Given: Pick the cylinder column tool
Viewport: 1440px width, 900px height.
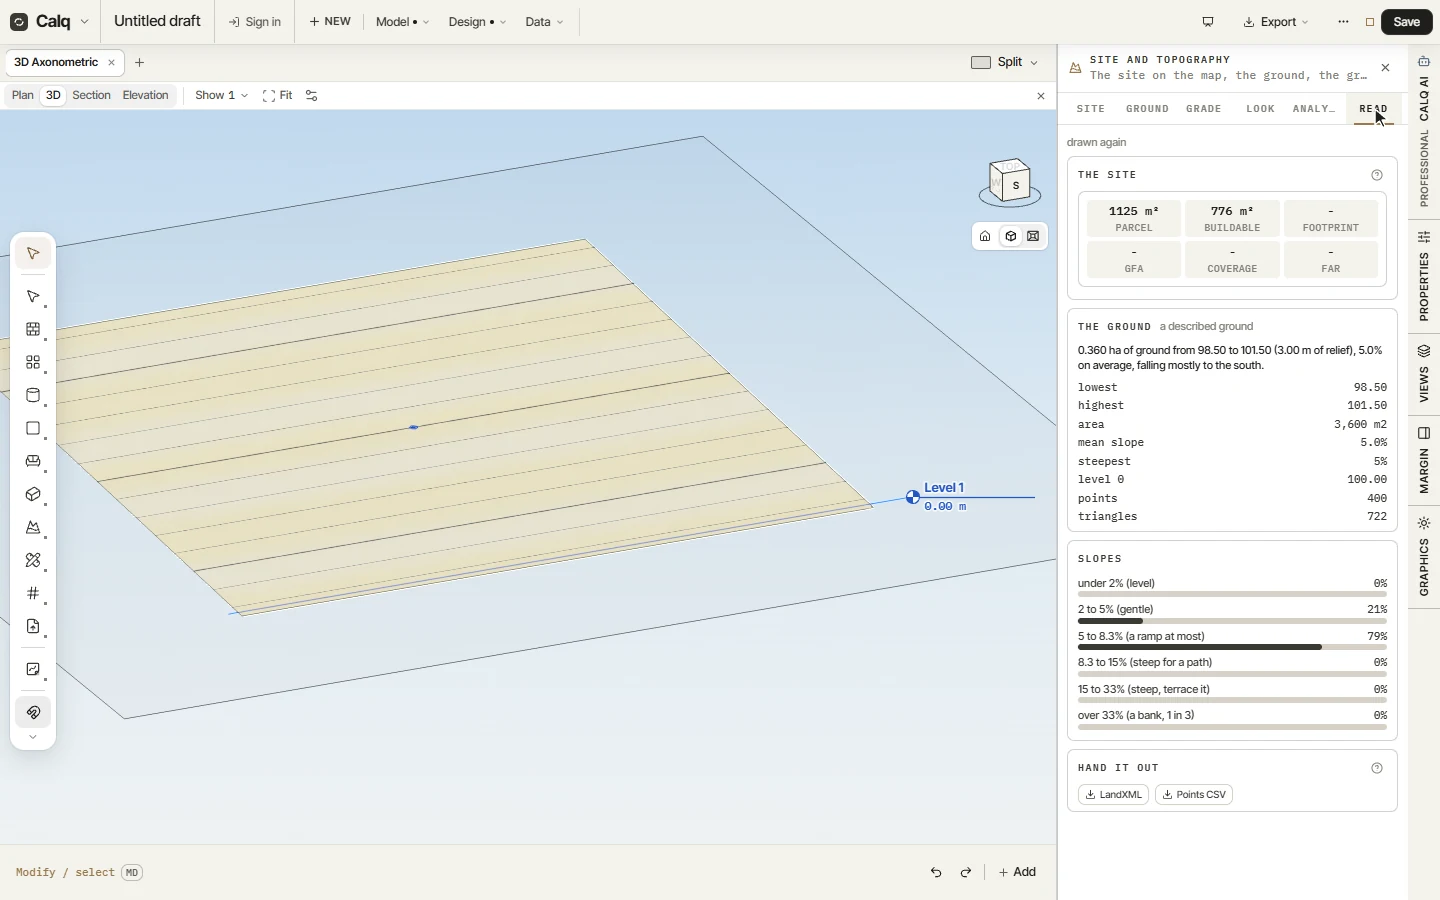Looking at the screenshot, I should coord(33,395).
